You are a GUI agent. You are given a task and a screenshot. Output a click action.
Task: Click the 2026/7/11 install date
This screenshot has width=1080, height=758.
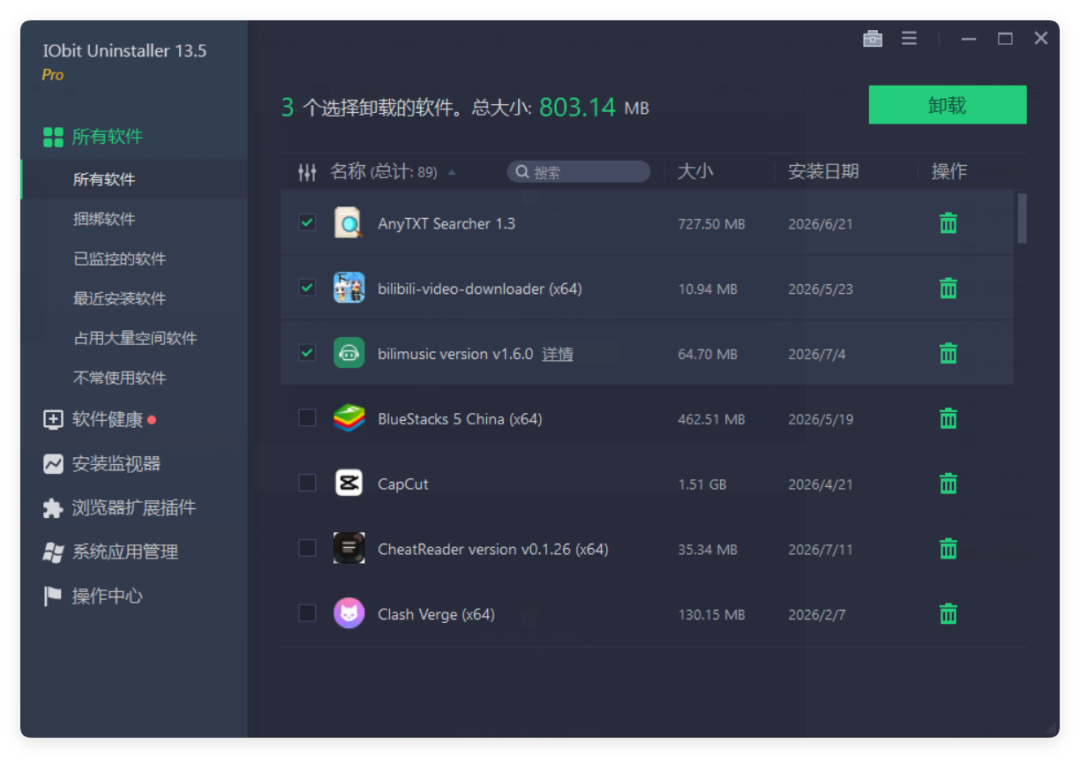[x=820, y=549]
